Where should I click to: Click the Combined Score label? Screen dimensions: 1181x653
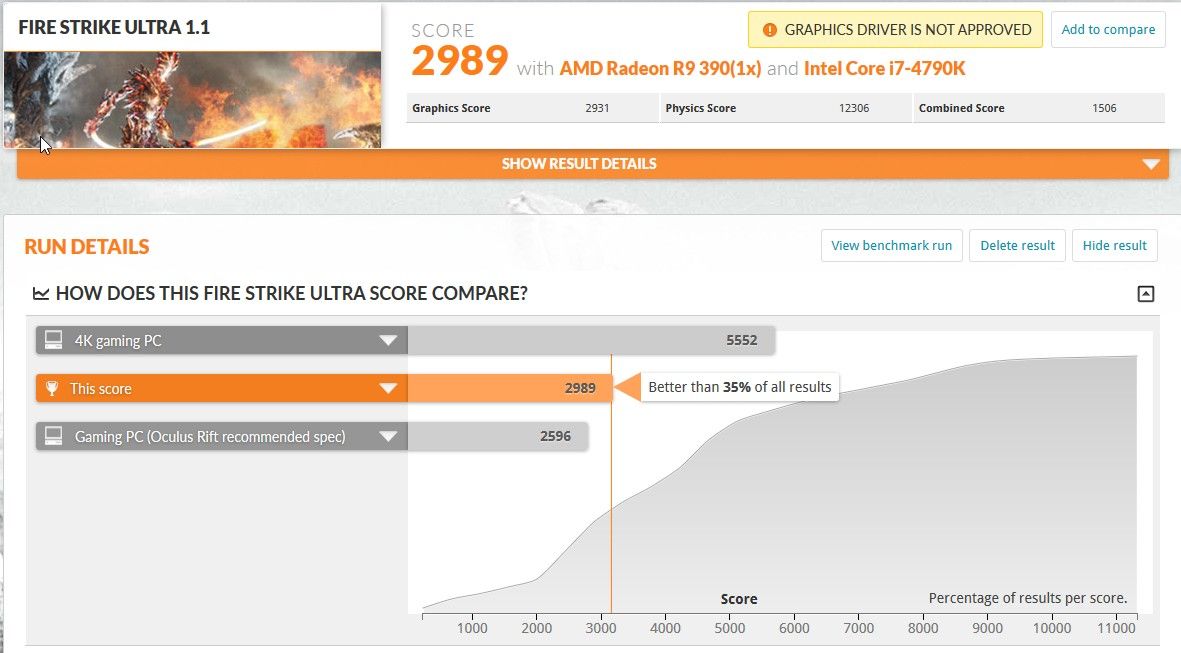(x=961, y=108)
